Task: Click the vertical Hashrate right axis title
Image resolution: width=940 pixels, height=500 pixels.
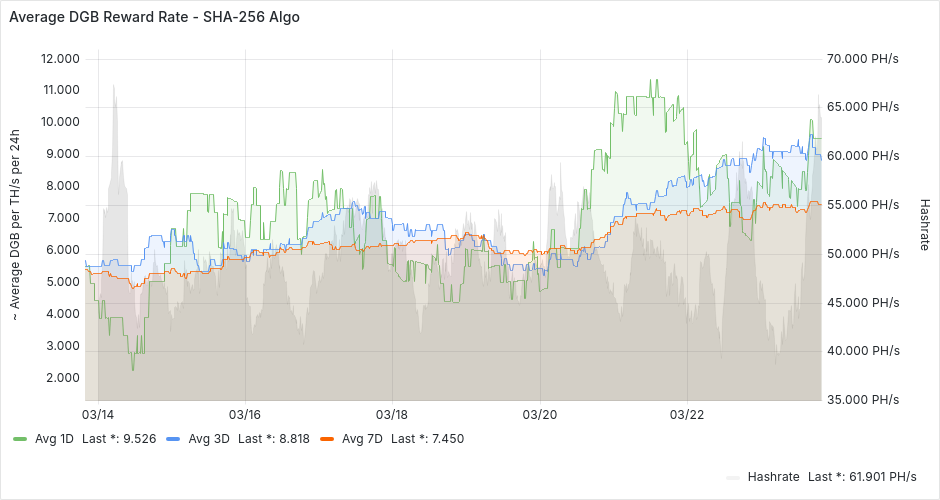Action: 924,224
